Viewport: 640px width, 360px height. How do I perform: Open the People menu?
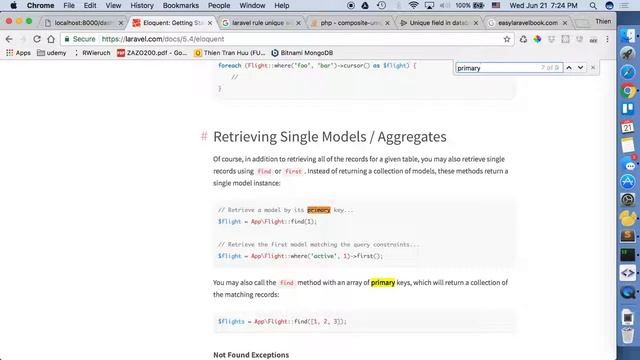[219, 5]
